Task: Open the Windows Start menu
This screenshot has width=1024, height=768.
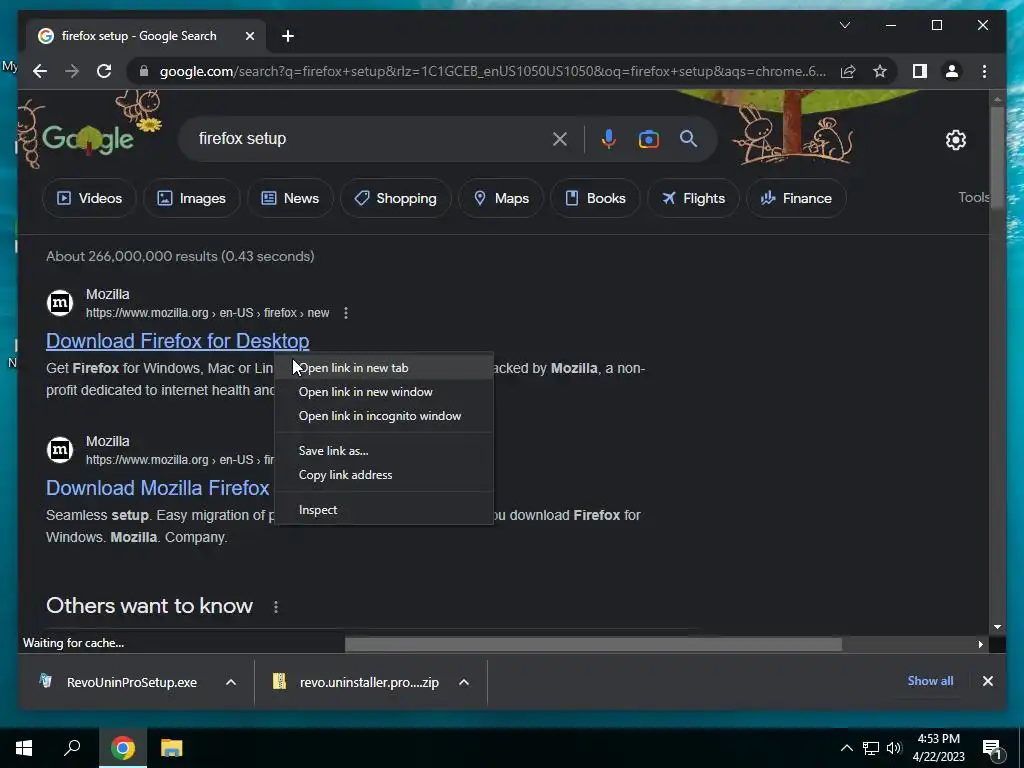Action: pos(24,748)
